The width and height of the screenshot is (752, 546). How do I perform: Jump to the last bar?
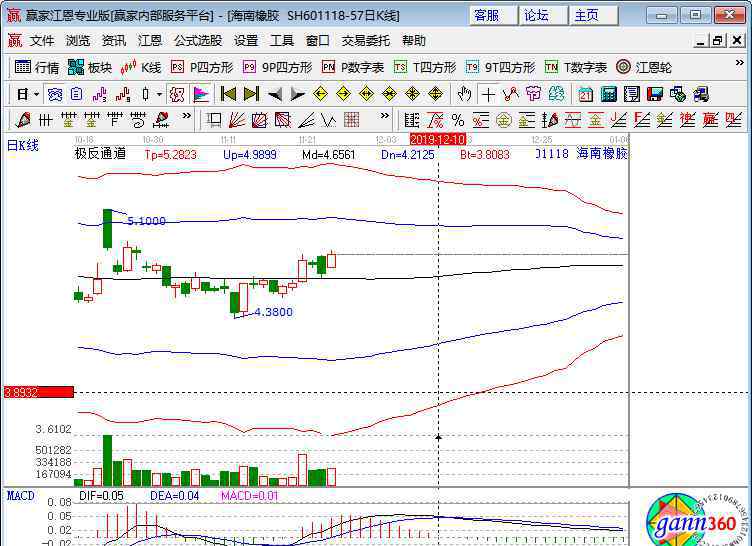[251, 94]
